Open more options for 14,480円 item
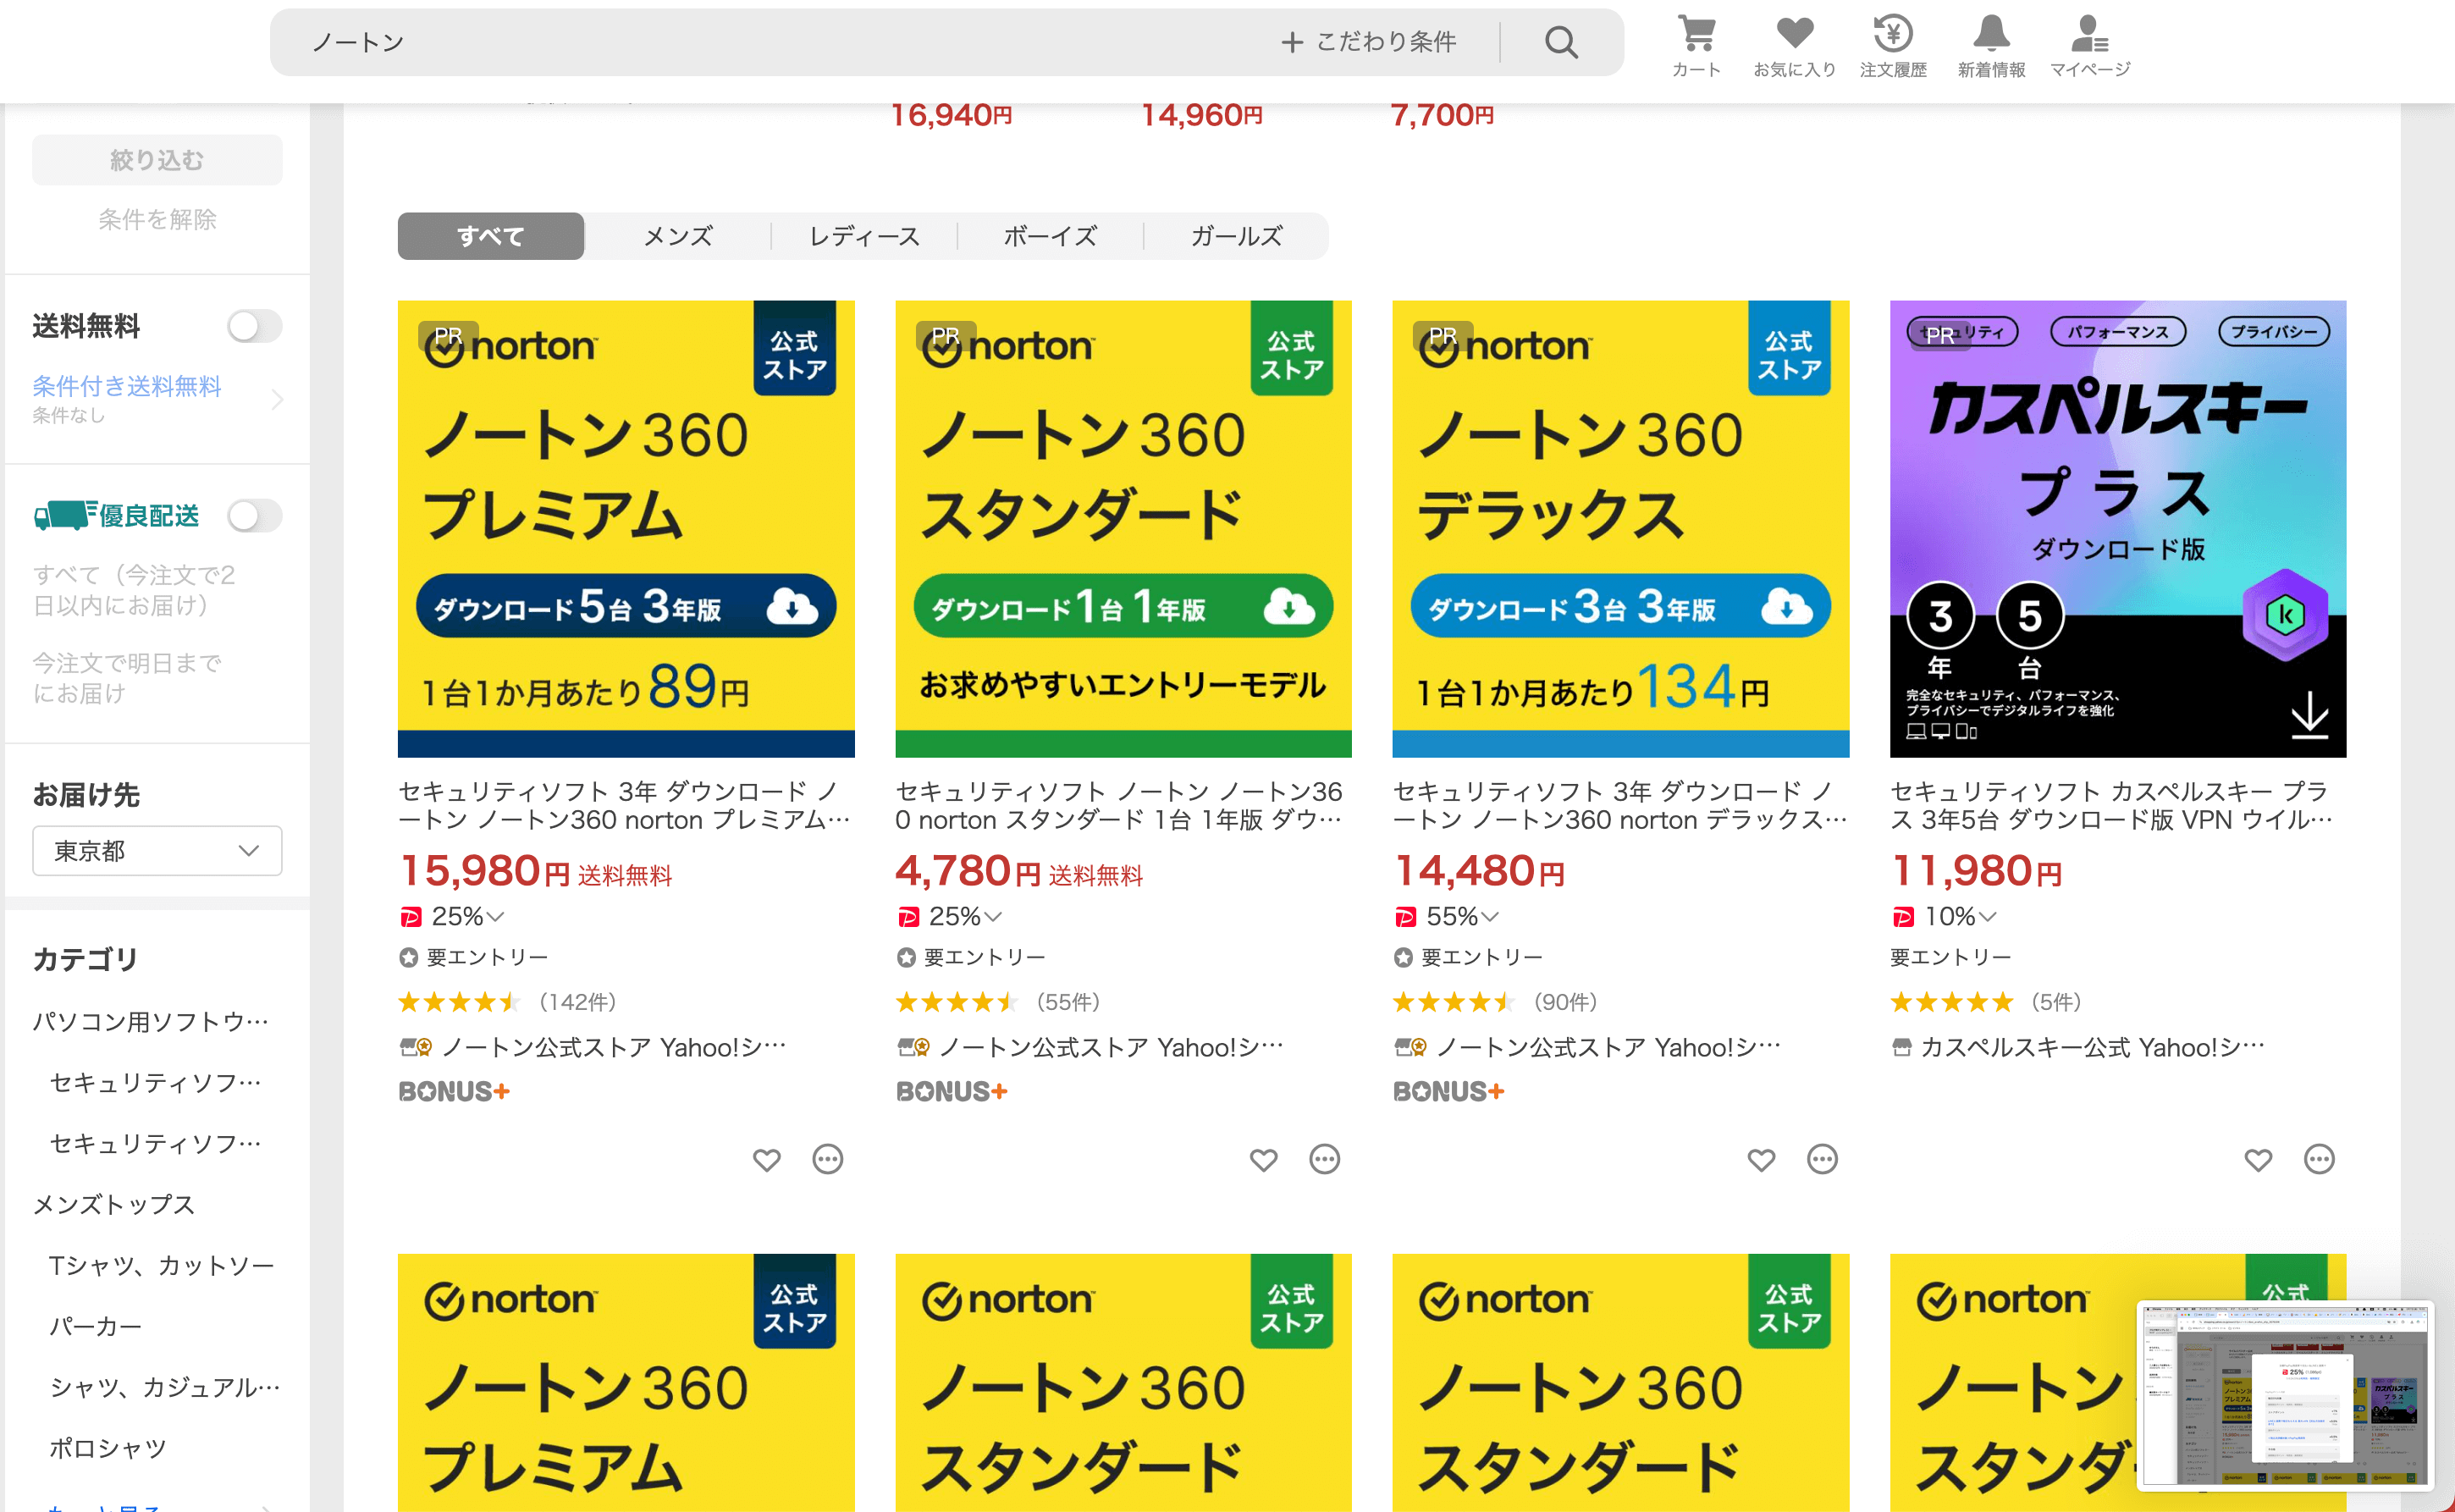This screenshot has height=1512, width=2455. click(x=1822, y=1159)
